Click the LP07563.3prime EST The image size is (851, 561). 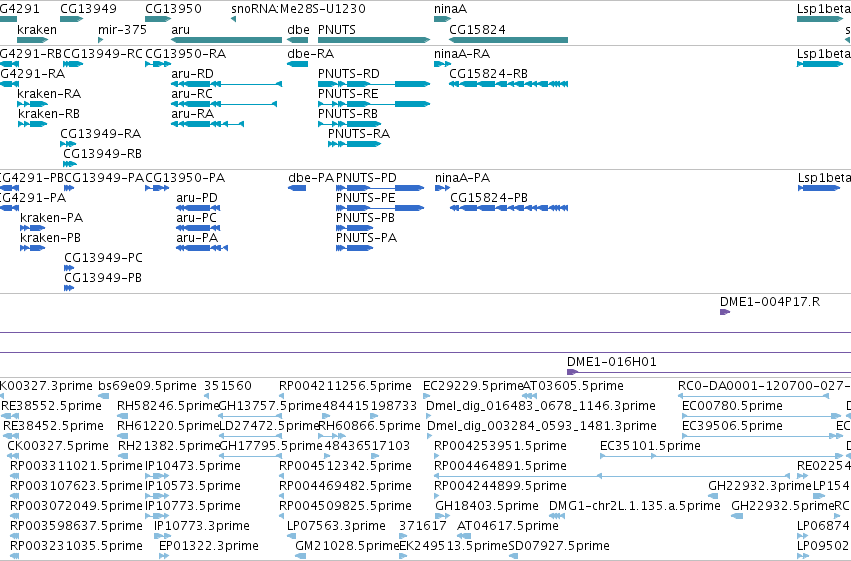[x=290, y=537]
